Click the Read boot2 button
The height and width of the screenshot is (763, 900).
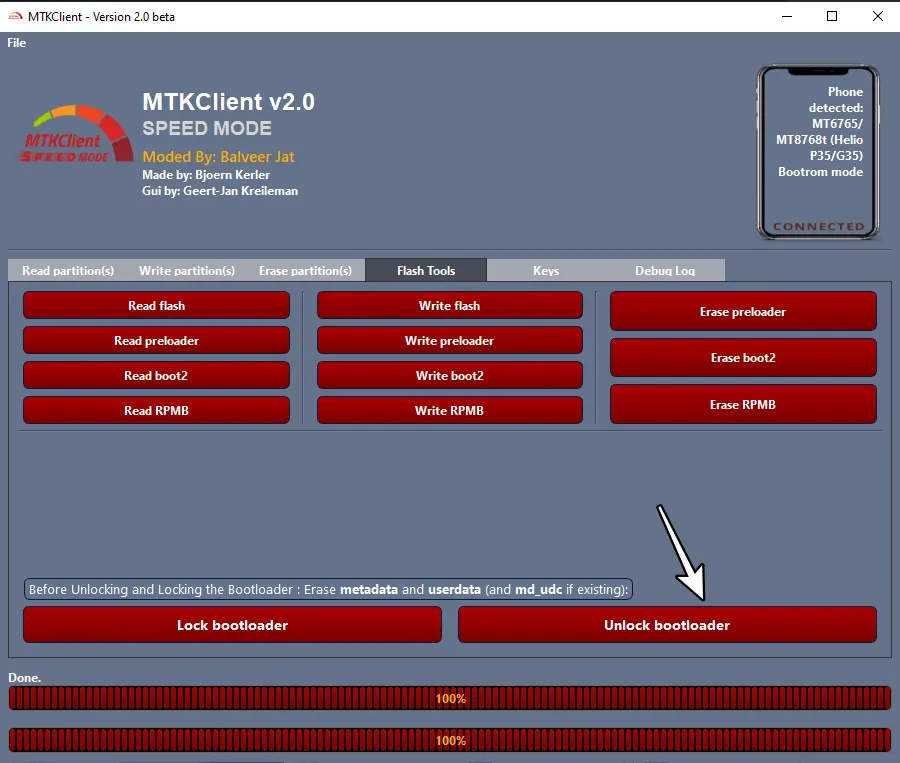coord(156,375)
